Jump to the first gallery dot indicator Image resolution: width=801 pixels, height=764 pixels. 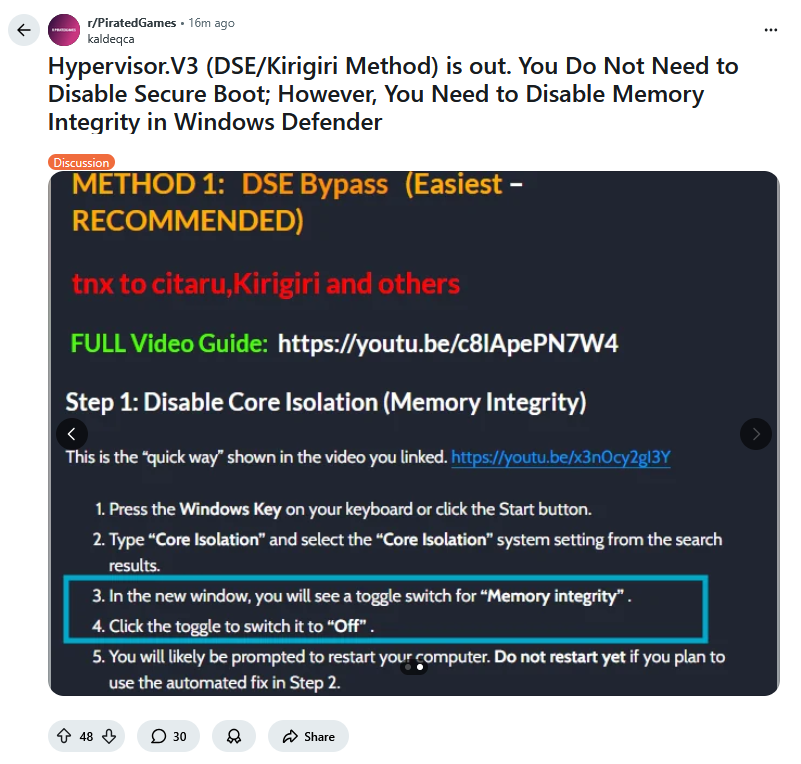point(408,667)
